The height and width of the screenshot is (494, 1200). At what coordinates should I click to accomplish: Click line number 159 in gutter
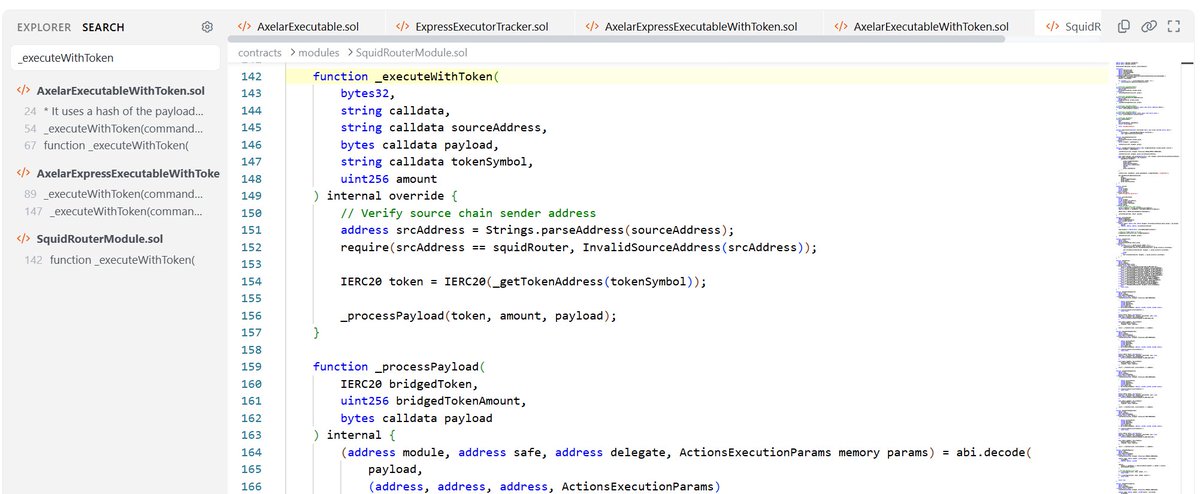coord(251,367)
